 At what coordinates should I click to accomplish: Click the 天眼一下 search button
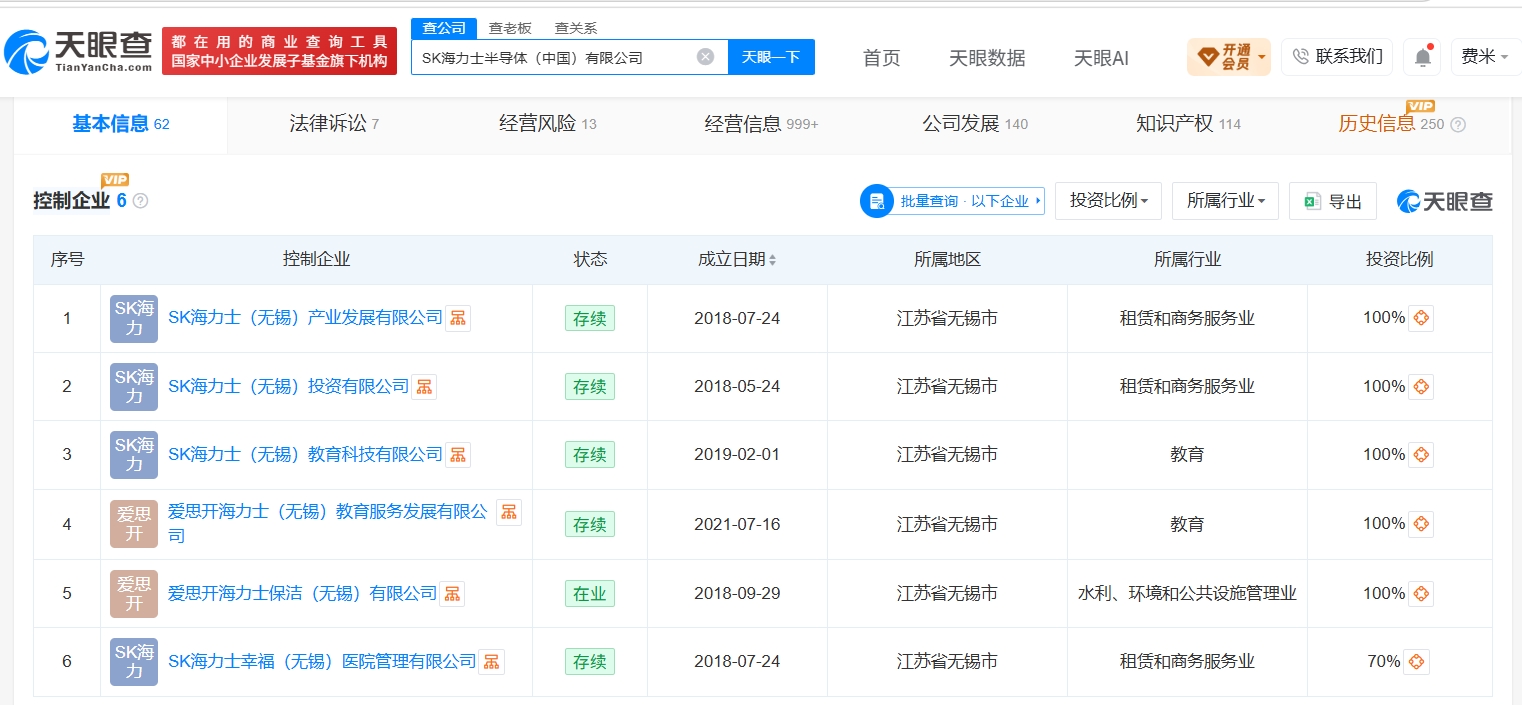tap(771, 57)
